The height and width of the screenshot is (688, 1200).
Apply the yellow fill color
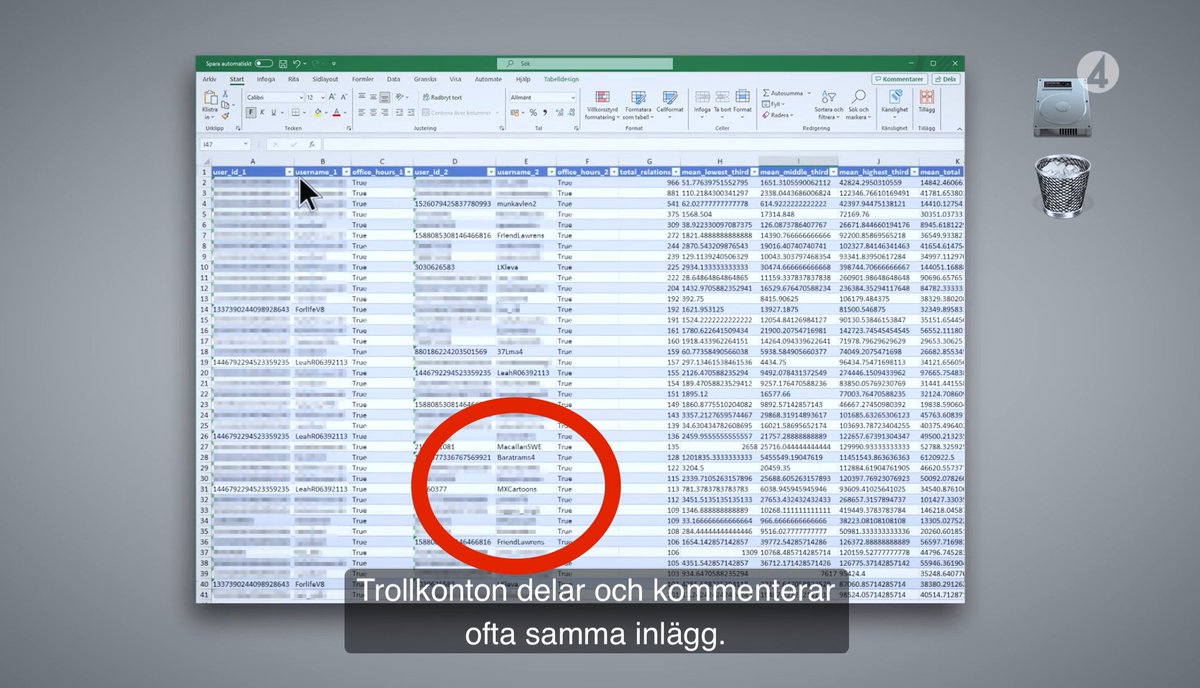(x=318, y=113)
